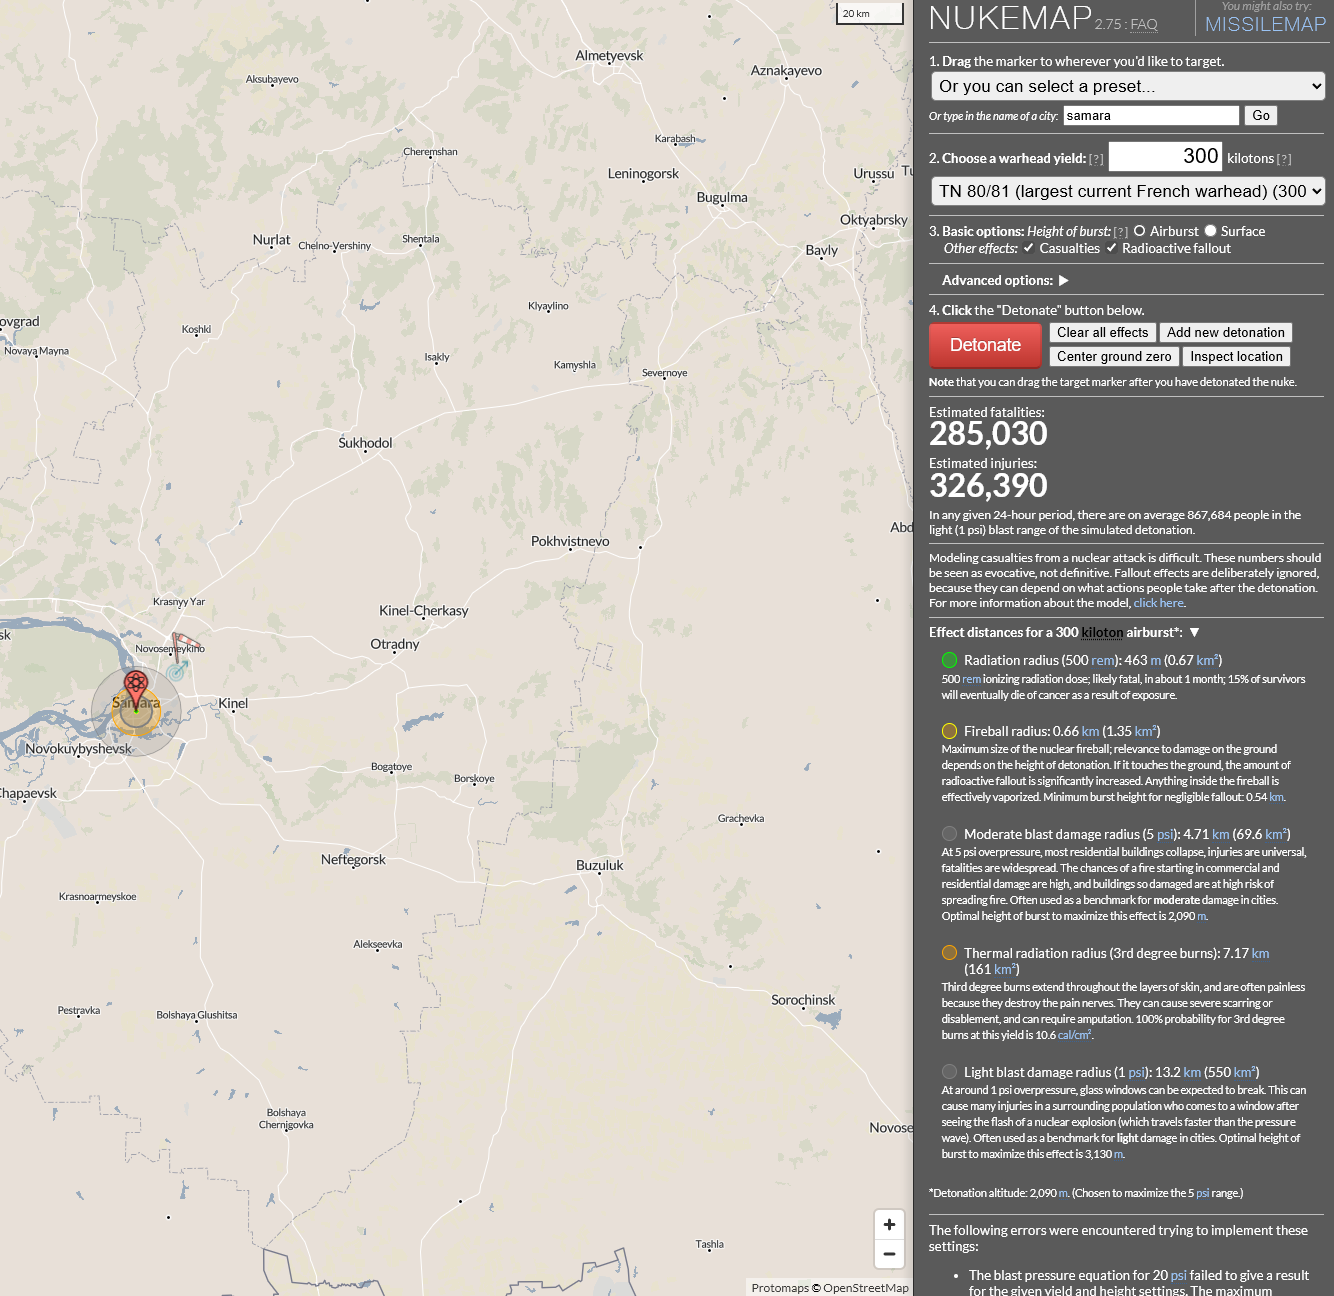This screenshot has width=1334, height=1296.
Task: Select the Airburst option
Action: pyautogui.click(x=1139, y=231)
